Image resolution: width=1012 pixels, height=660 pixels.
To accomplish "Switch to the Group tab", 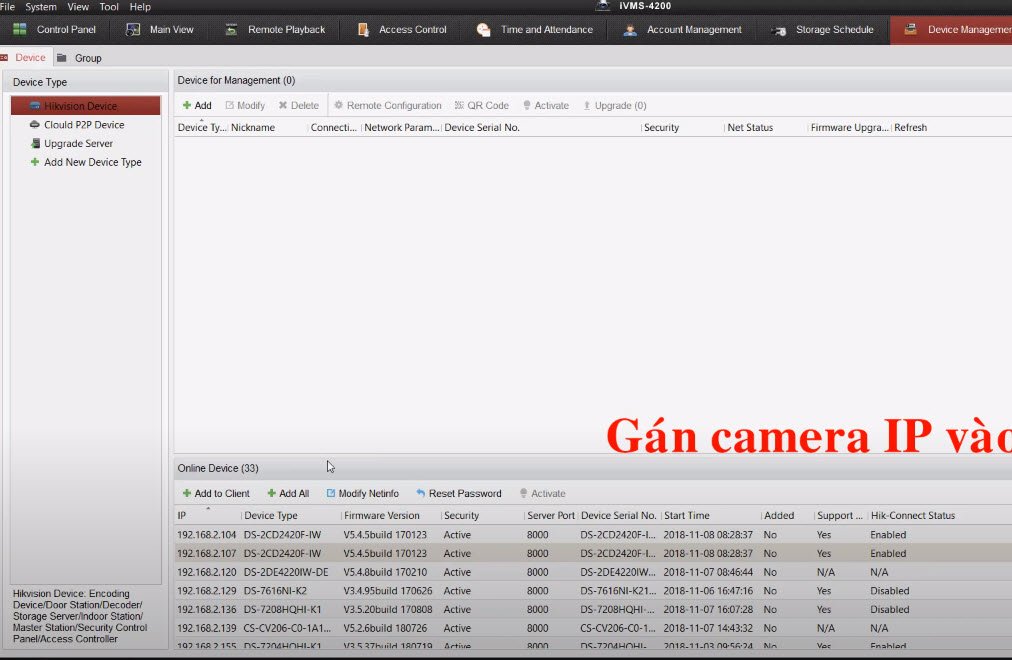I will click(87, 58).
